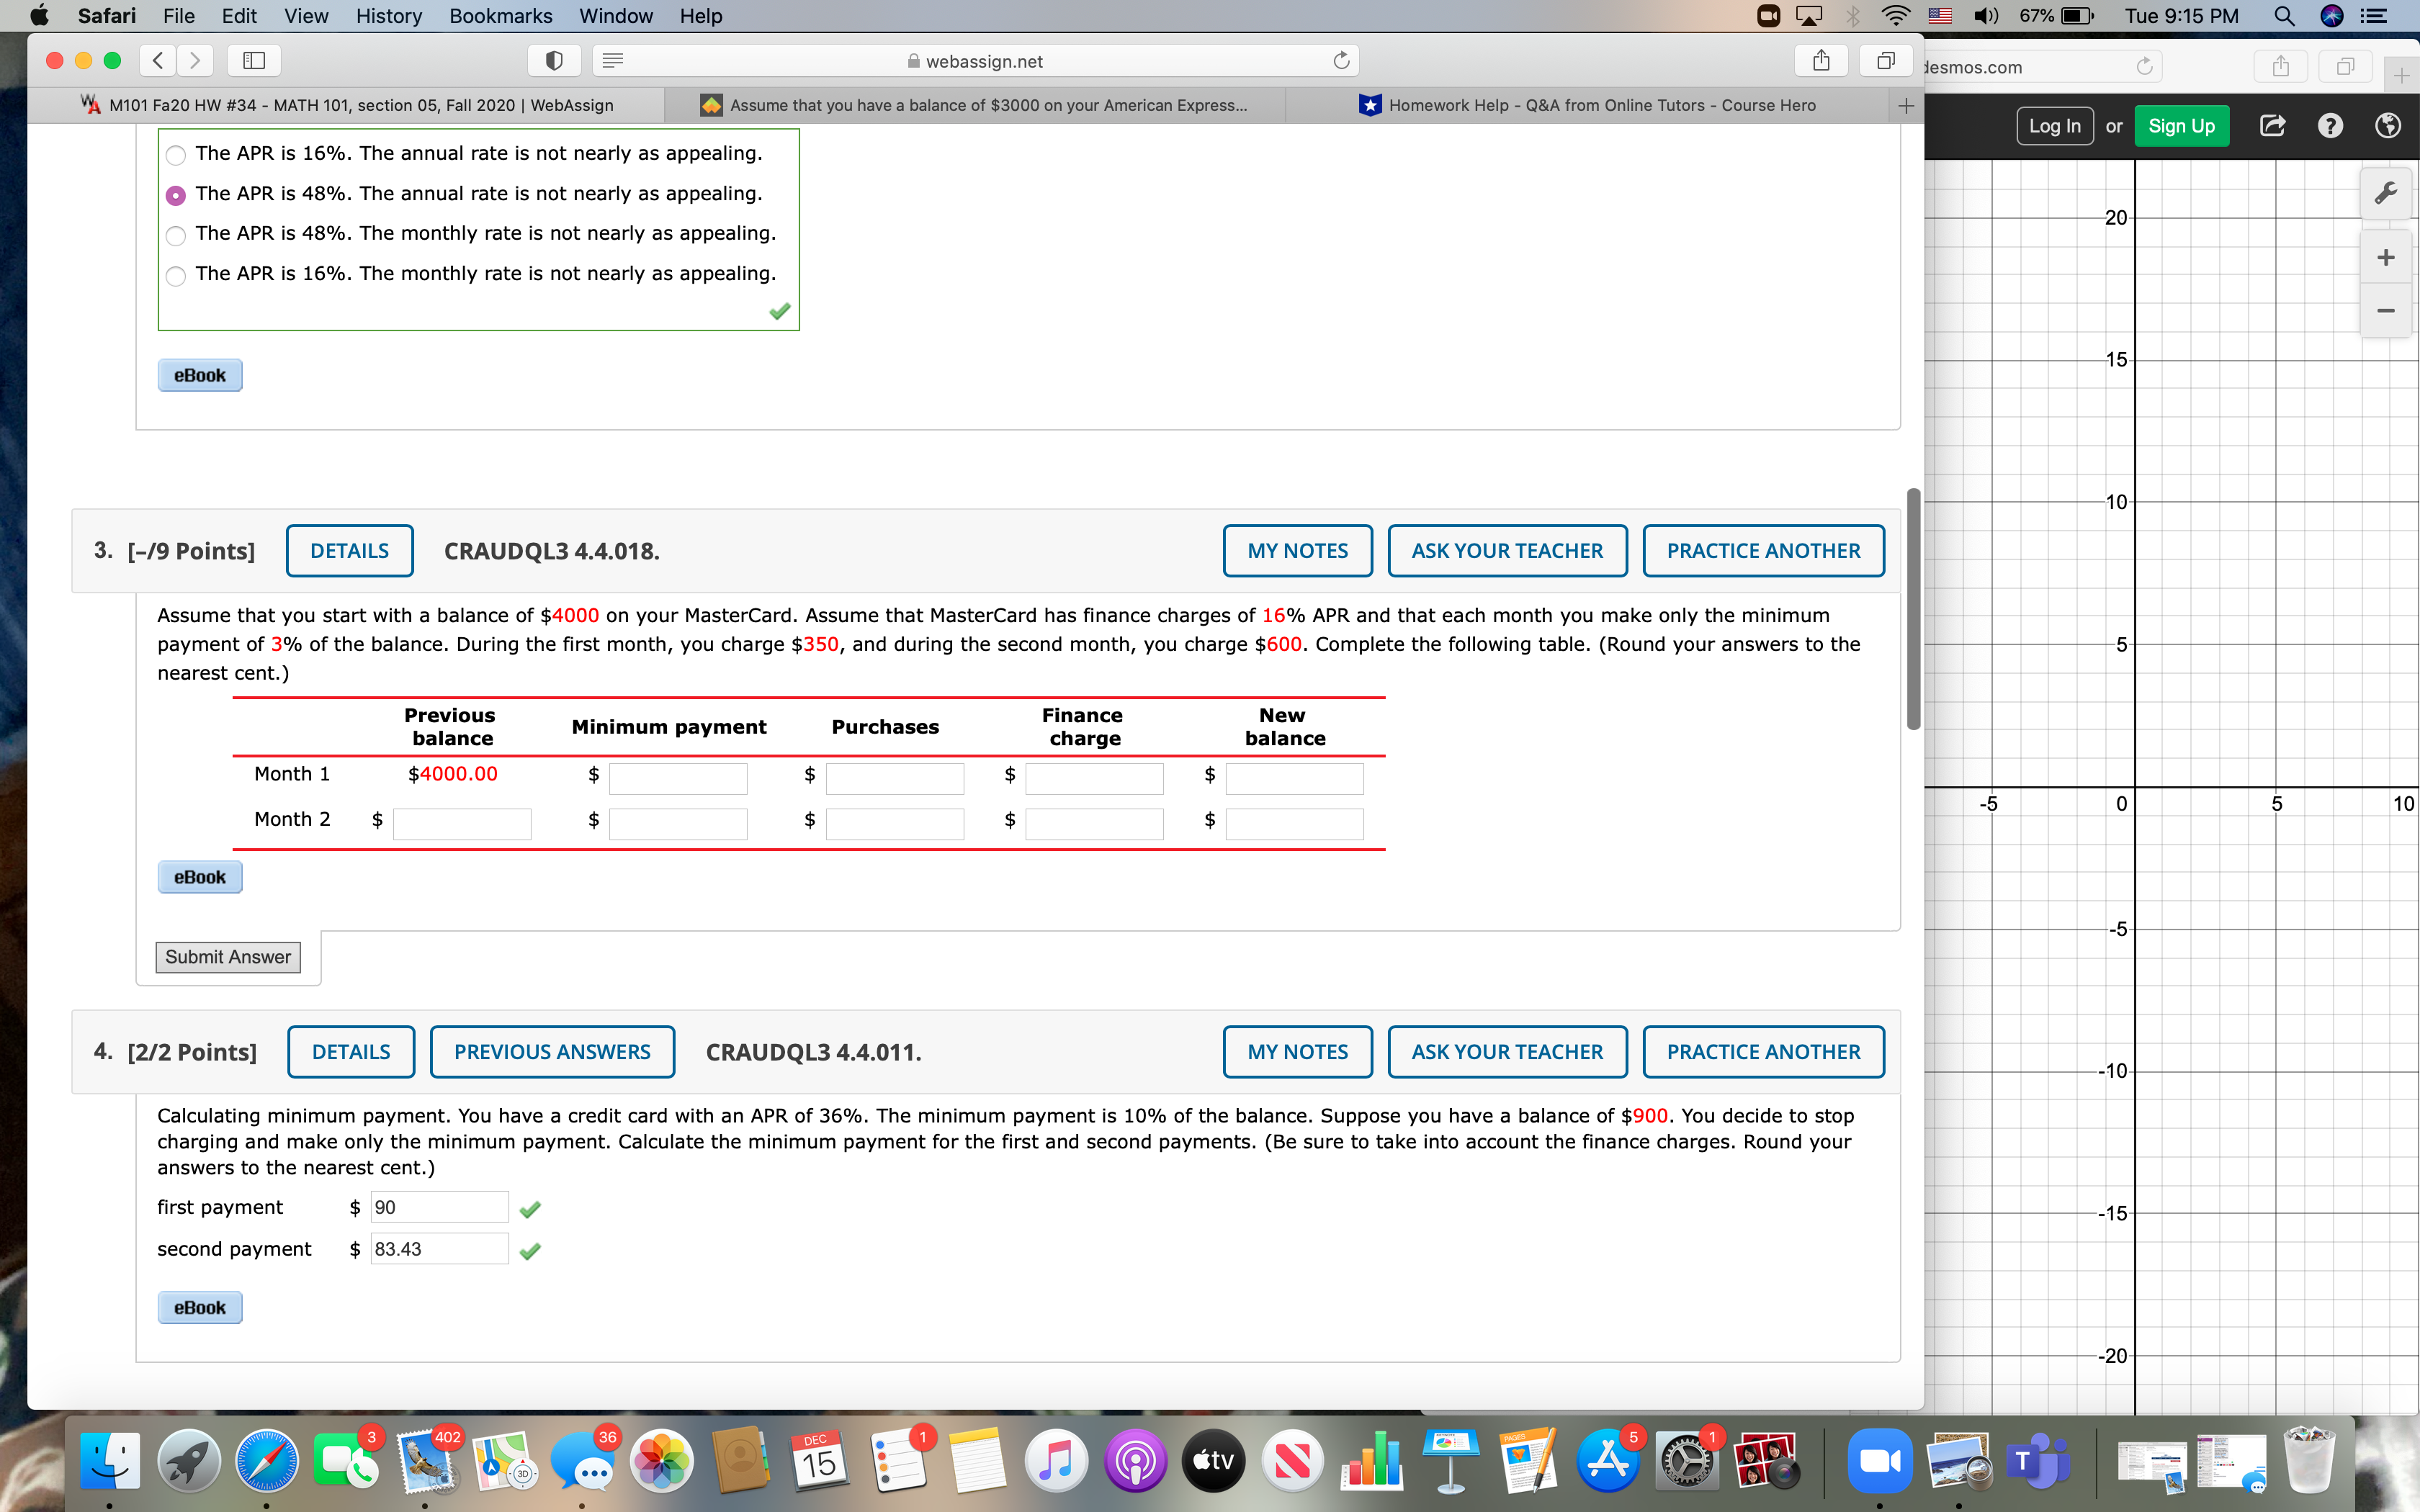2420x1512 pixels.
Task: Click the eBook button under question 3
Action: tap(199, 876)
